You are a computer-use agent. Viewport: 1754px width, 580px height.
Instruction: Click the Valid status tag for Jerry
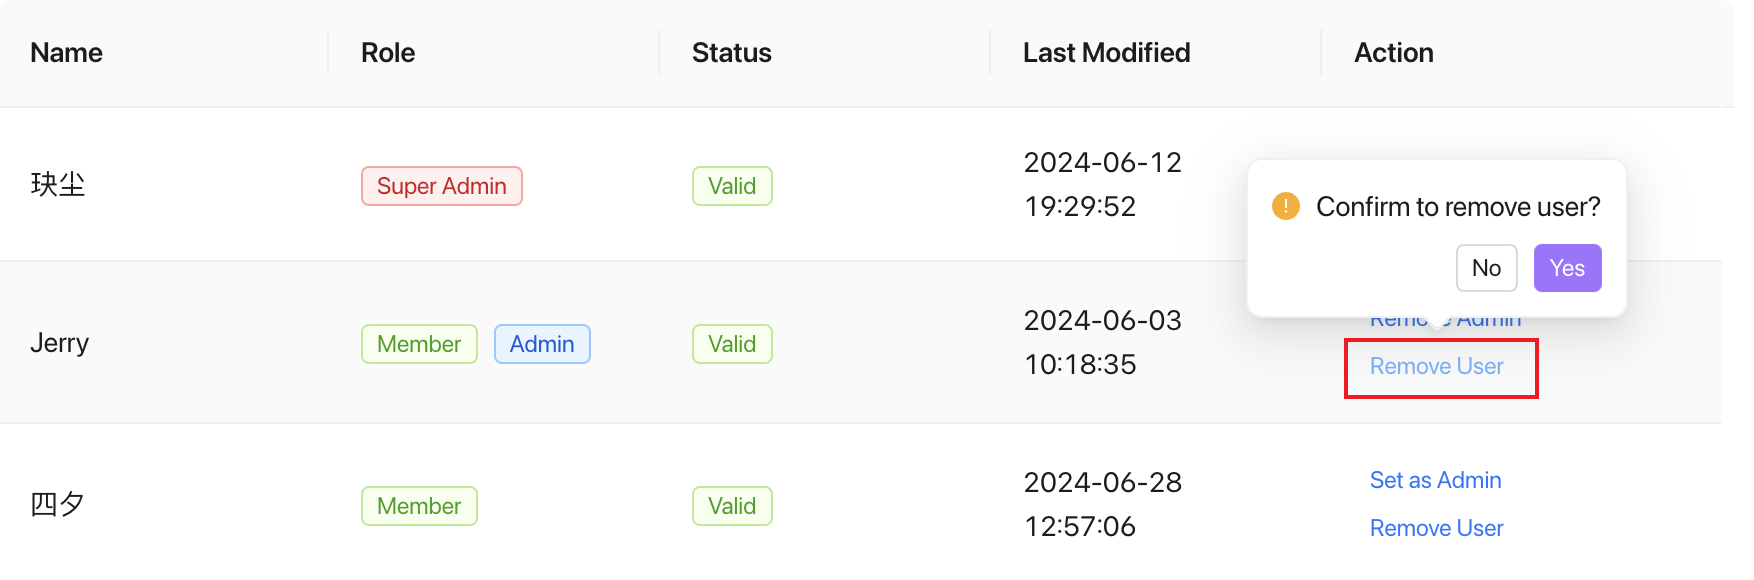pyautogui.click(x=732, y=344)
